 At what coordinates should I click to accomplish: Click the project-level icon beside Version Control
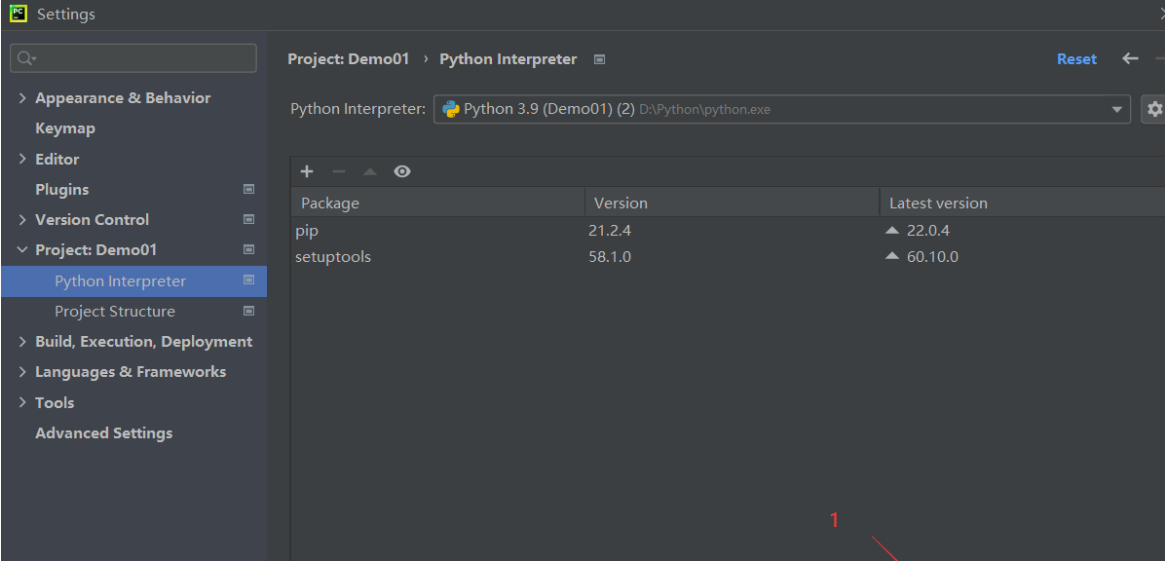pos(249,220)
